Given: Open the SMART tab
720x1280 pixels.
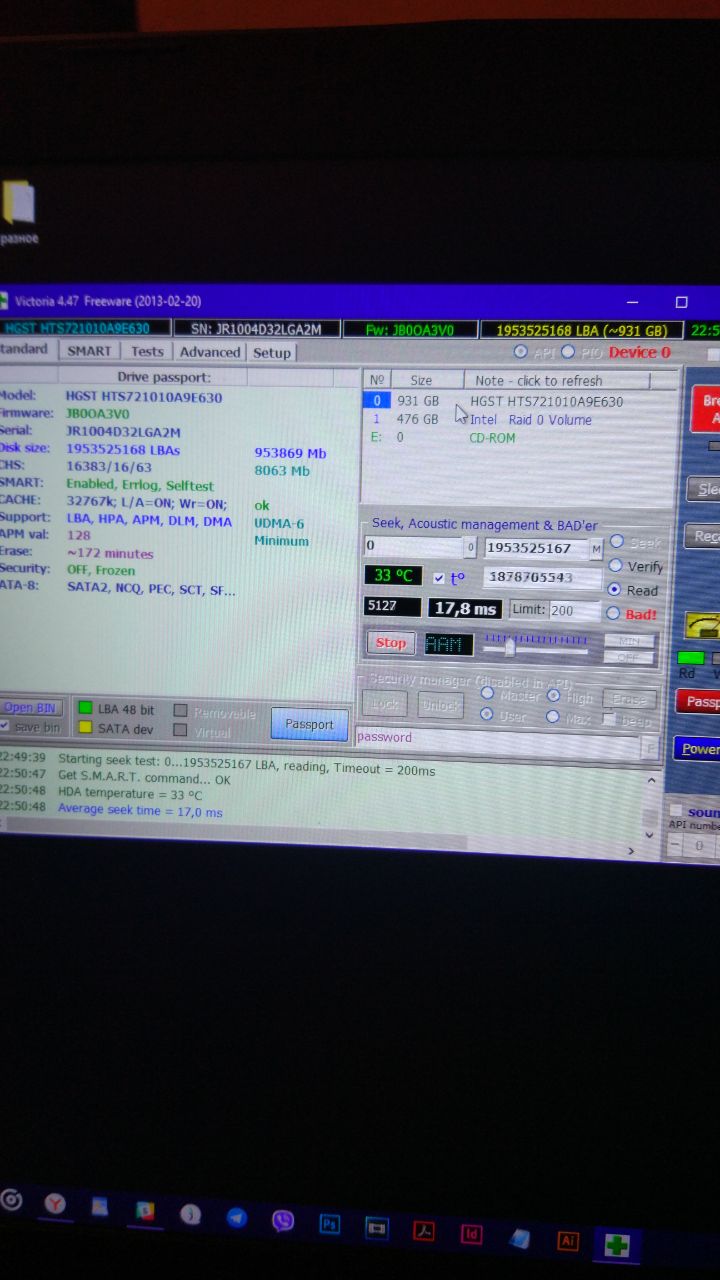Looking at the screenshot, I should pyautogui.click(x=89, y=351).
